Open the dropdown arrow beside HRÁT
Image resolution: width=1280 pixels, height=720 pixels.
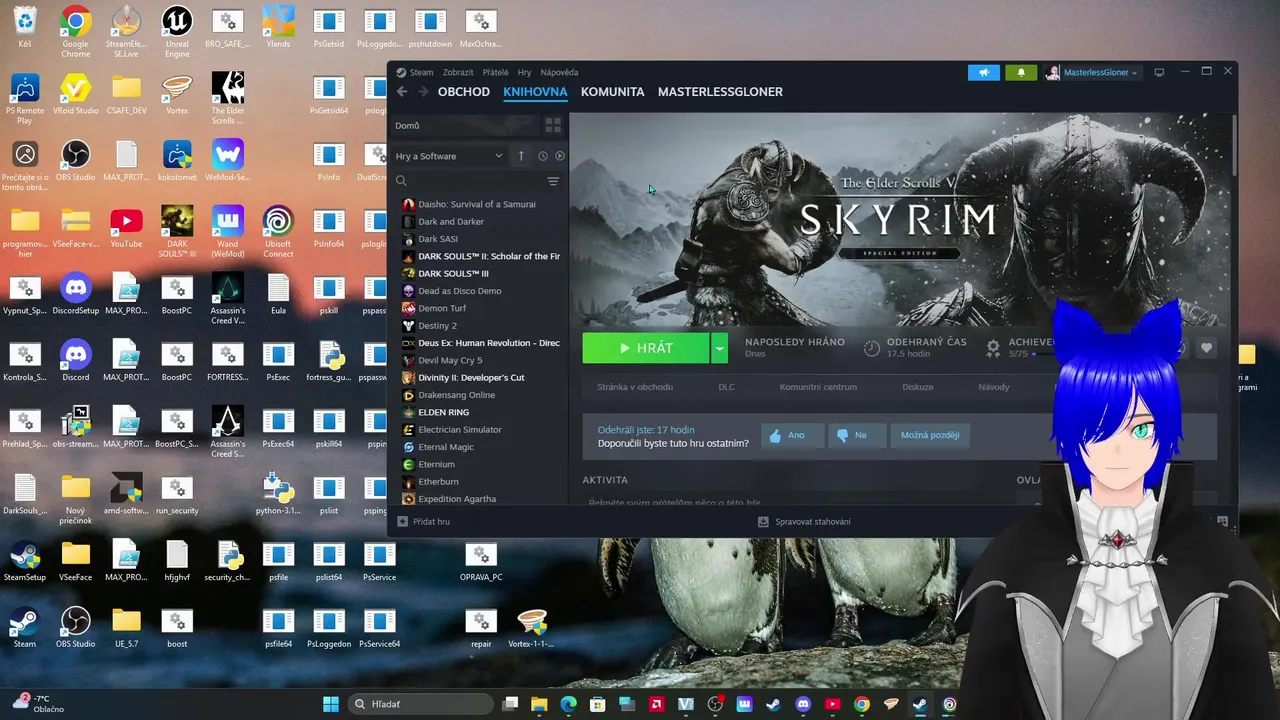click(720, 348)
